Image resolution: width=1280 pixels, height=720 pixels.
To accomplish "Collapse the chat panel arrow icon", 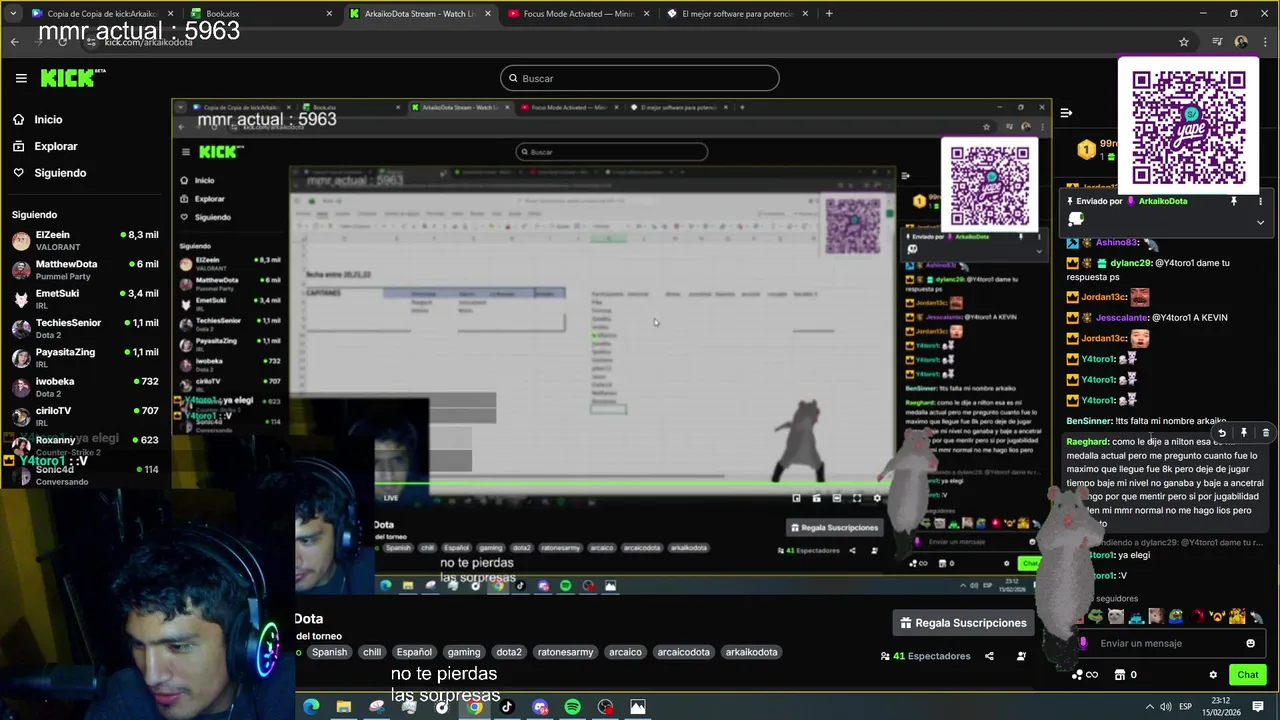I will (1066, 113).
